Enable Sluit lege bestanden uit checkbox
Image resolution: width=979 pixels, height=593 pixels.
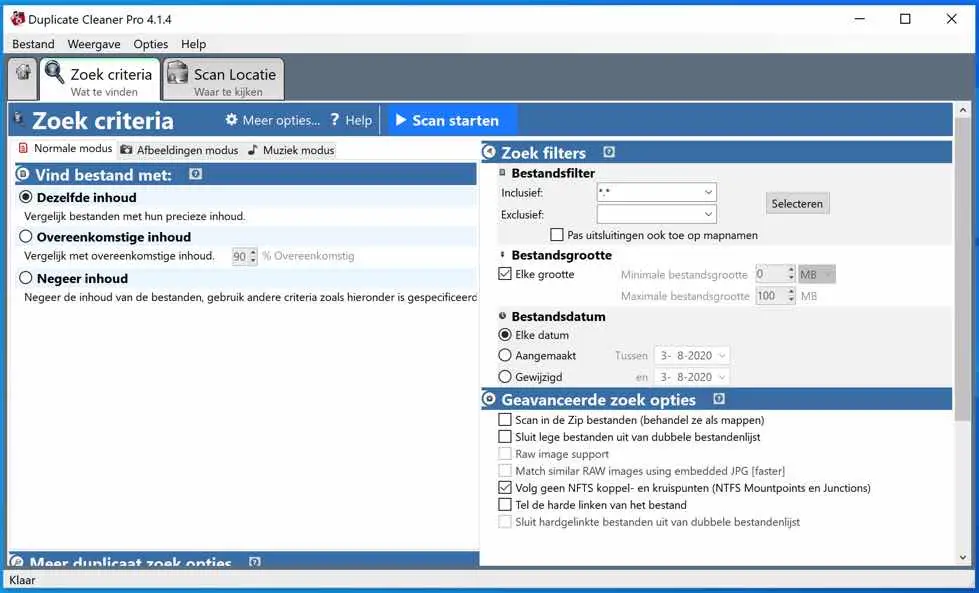pos(505,436)
